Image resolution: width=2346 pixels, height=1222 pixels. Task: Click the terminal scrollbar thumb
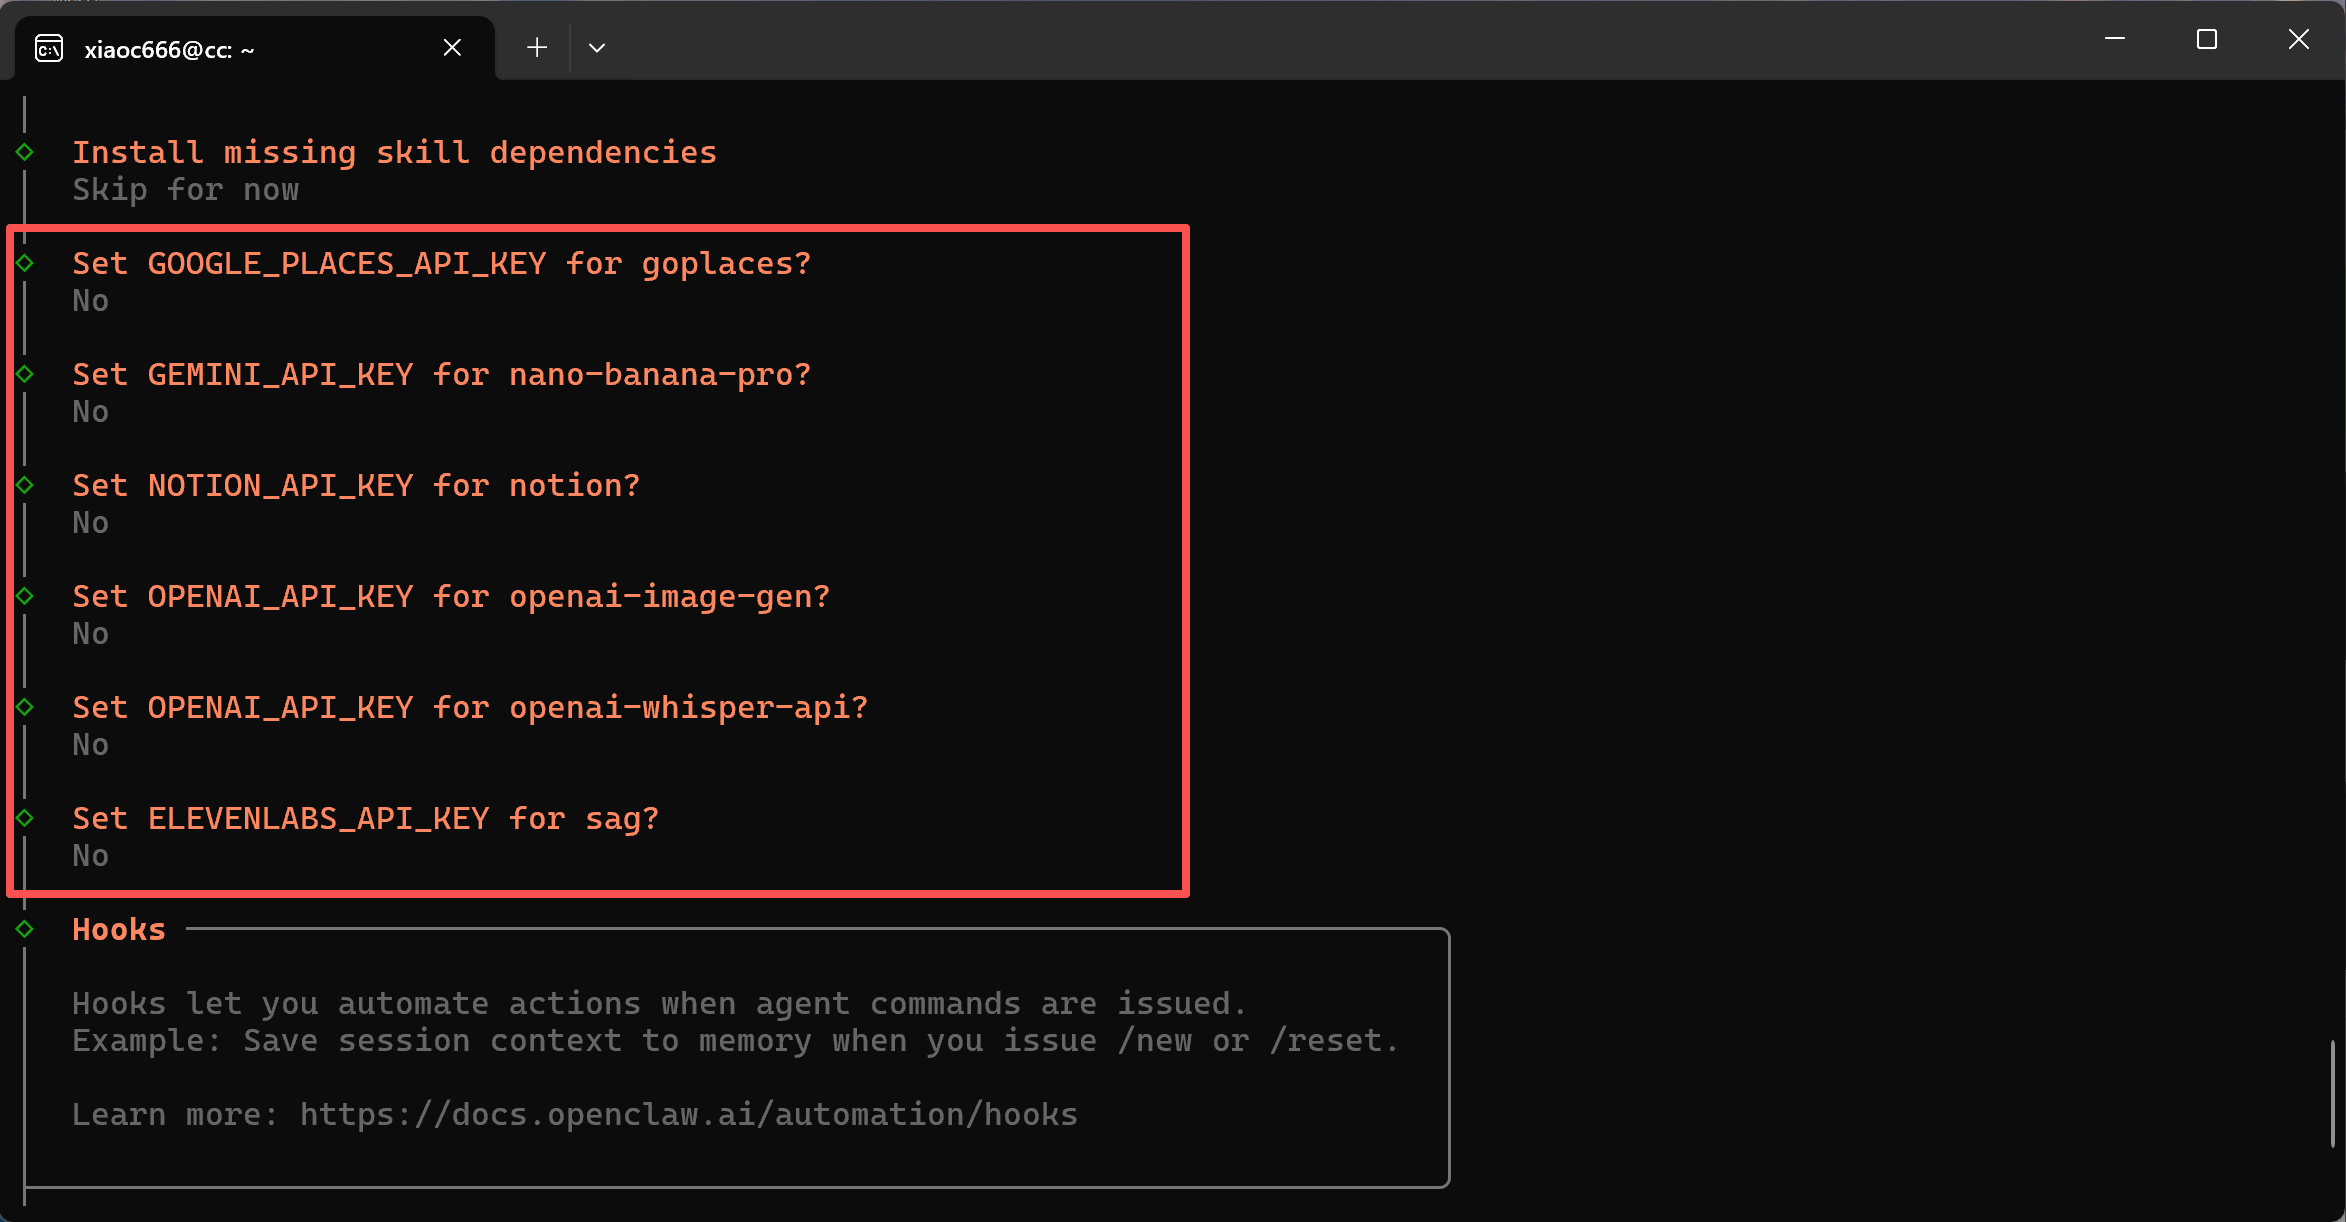[2332, 1095]
